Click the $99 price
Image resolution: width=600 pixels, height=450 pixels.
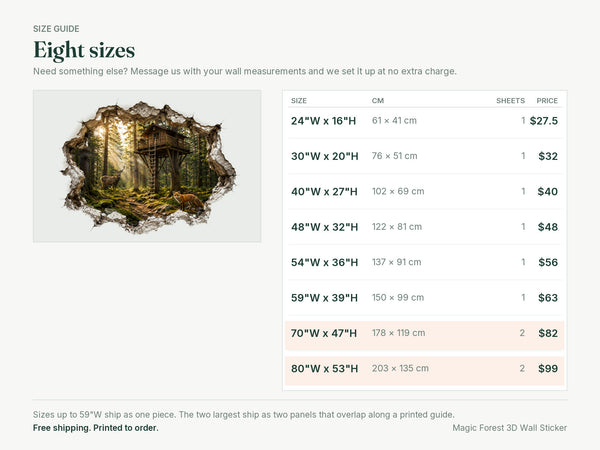click(x=548, y=369)
